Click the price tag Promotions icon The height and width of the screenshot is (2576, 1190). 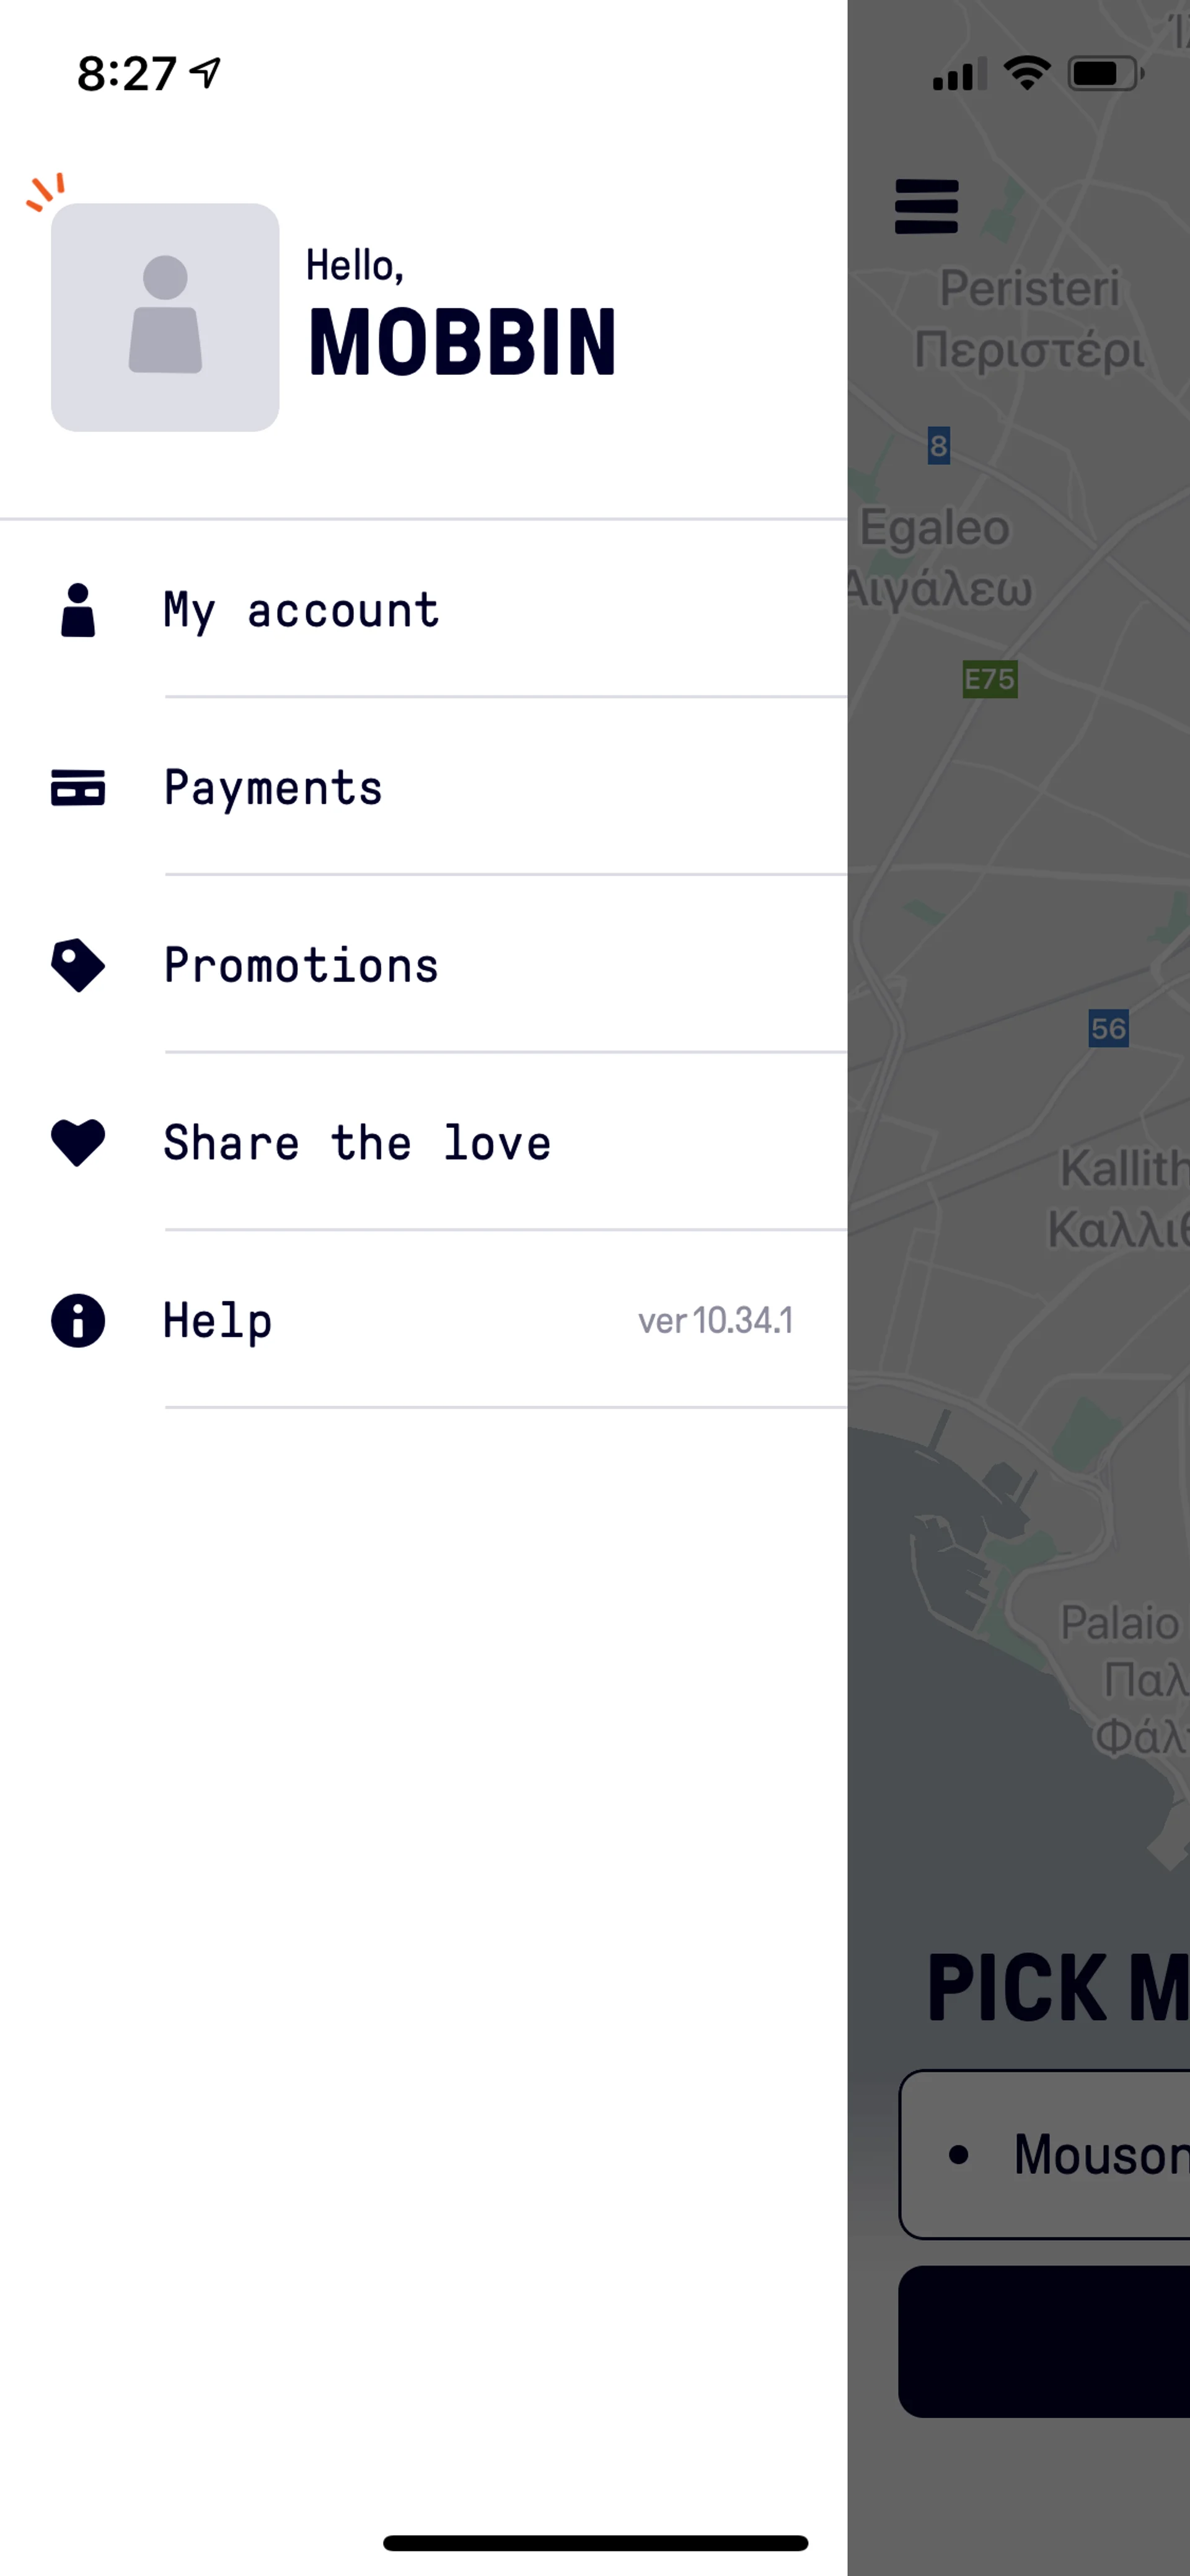78,965
